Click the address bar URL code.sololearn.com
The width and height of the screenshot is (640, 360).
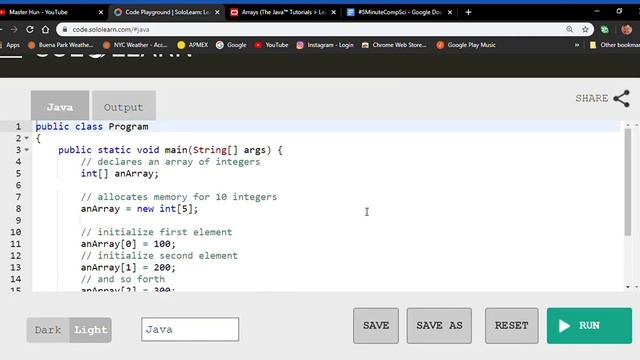tap(111, 29)
